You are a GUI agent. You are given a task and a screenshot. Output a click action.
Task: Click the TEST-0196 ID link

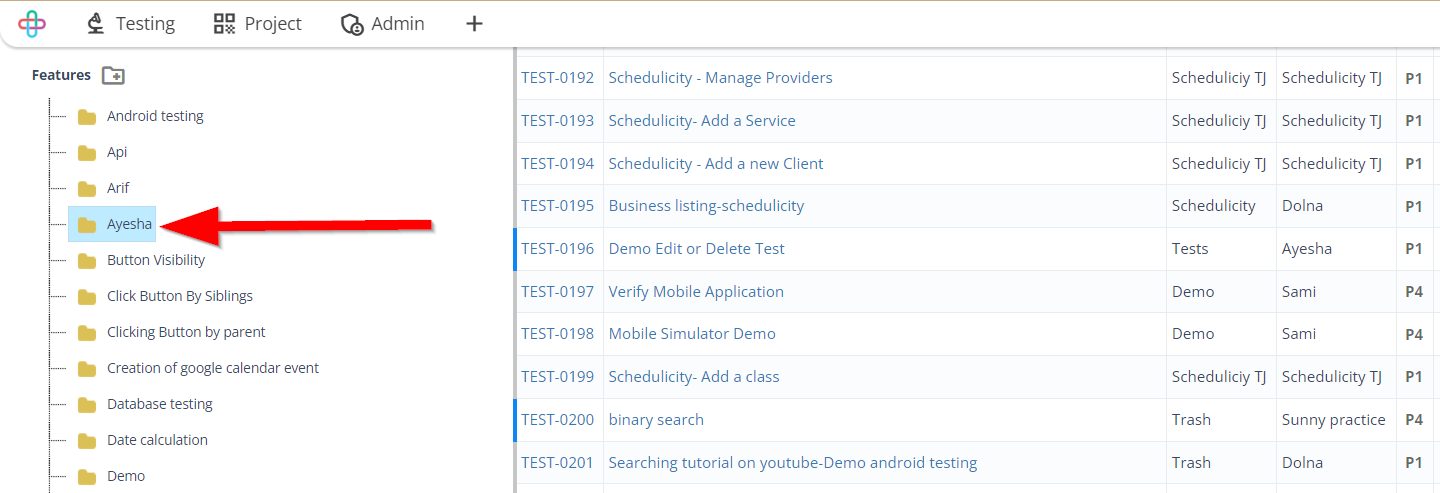pos(557,249)
